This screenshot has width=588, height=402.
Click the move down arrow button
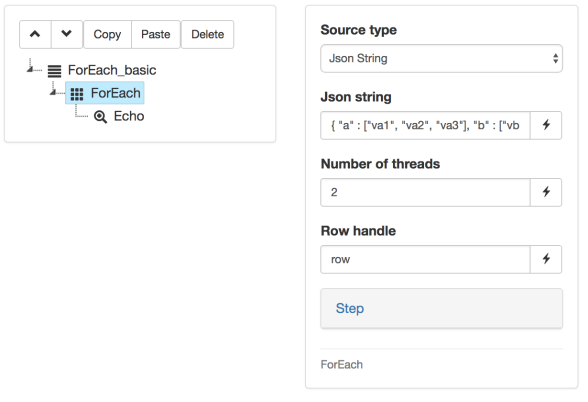(x=67, y=34)
